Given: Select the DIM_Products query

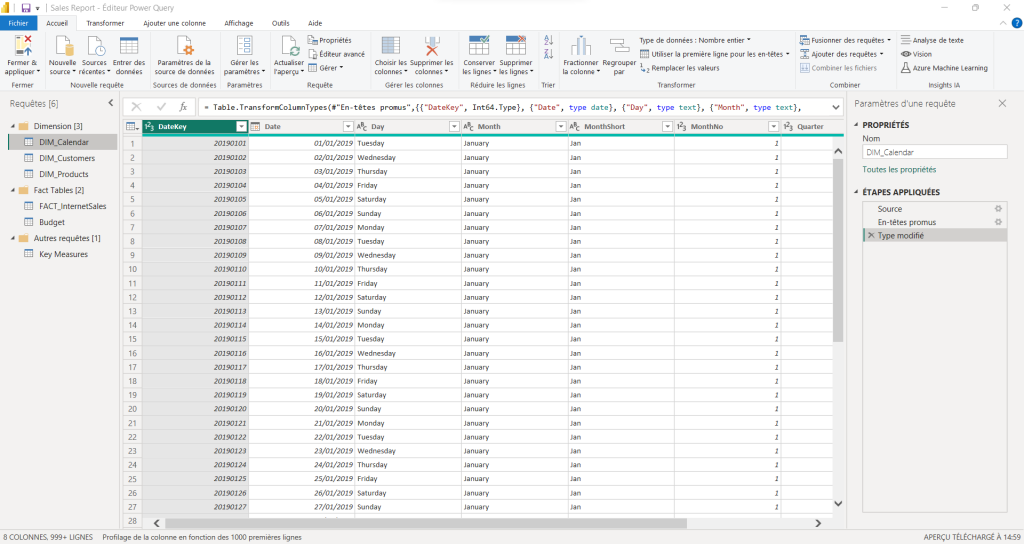Looking at the screenshot, I should pos(63,174).
